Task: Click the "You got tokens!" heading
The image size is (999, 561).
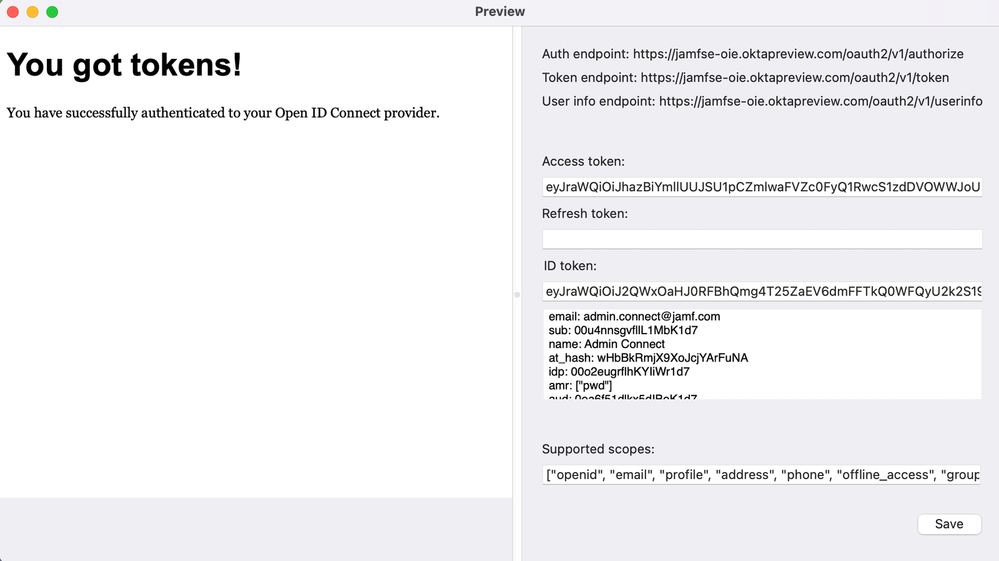Action: 124,65
